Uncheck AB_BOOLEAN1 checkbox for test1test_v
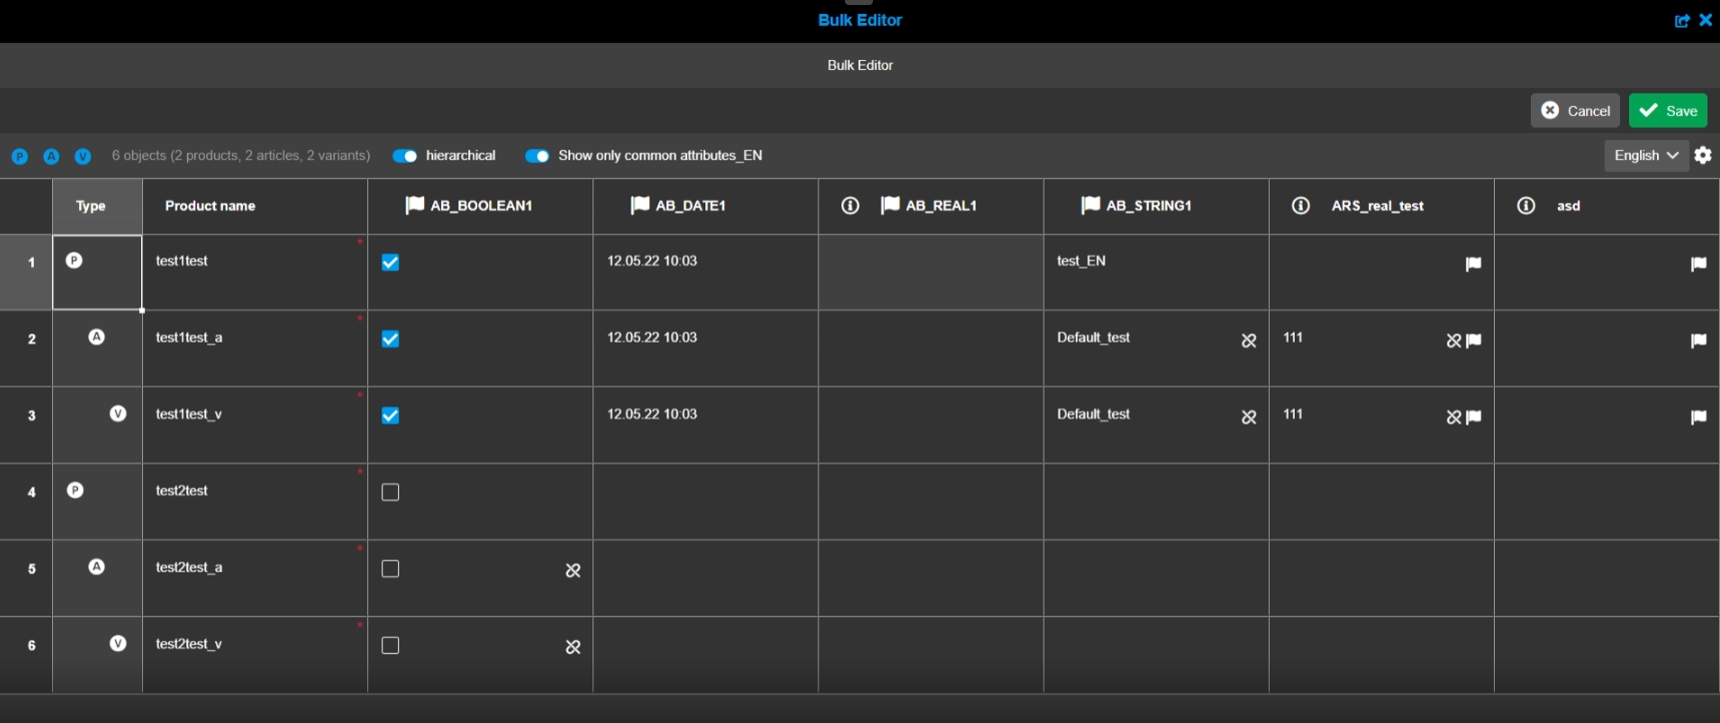 390,415
